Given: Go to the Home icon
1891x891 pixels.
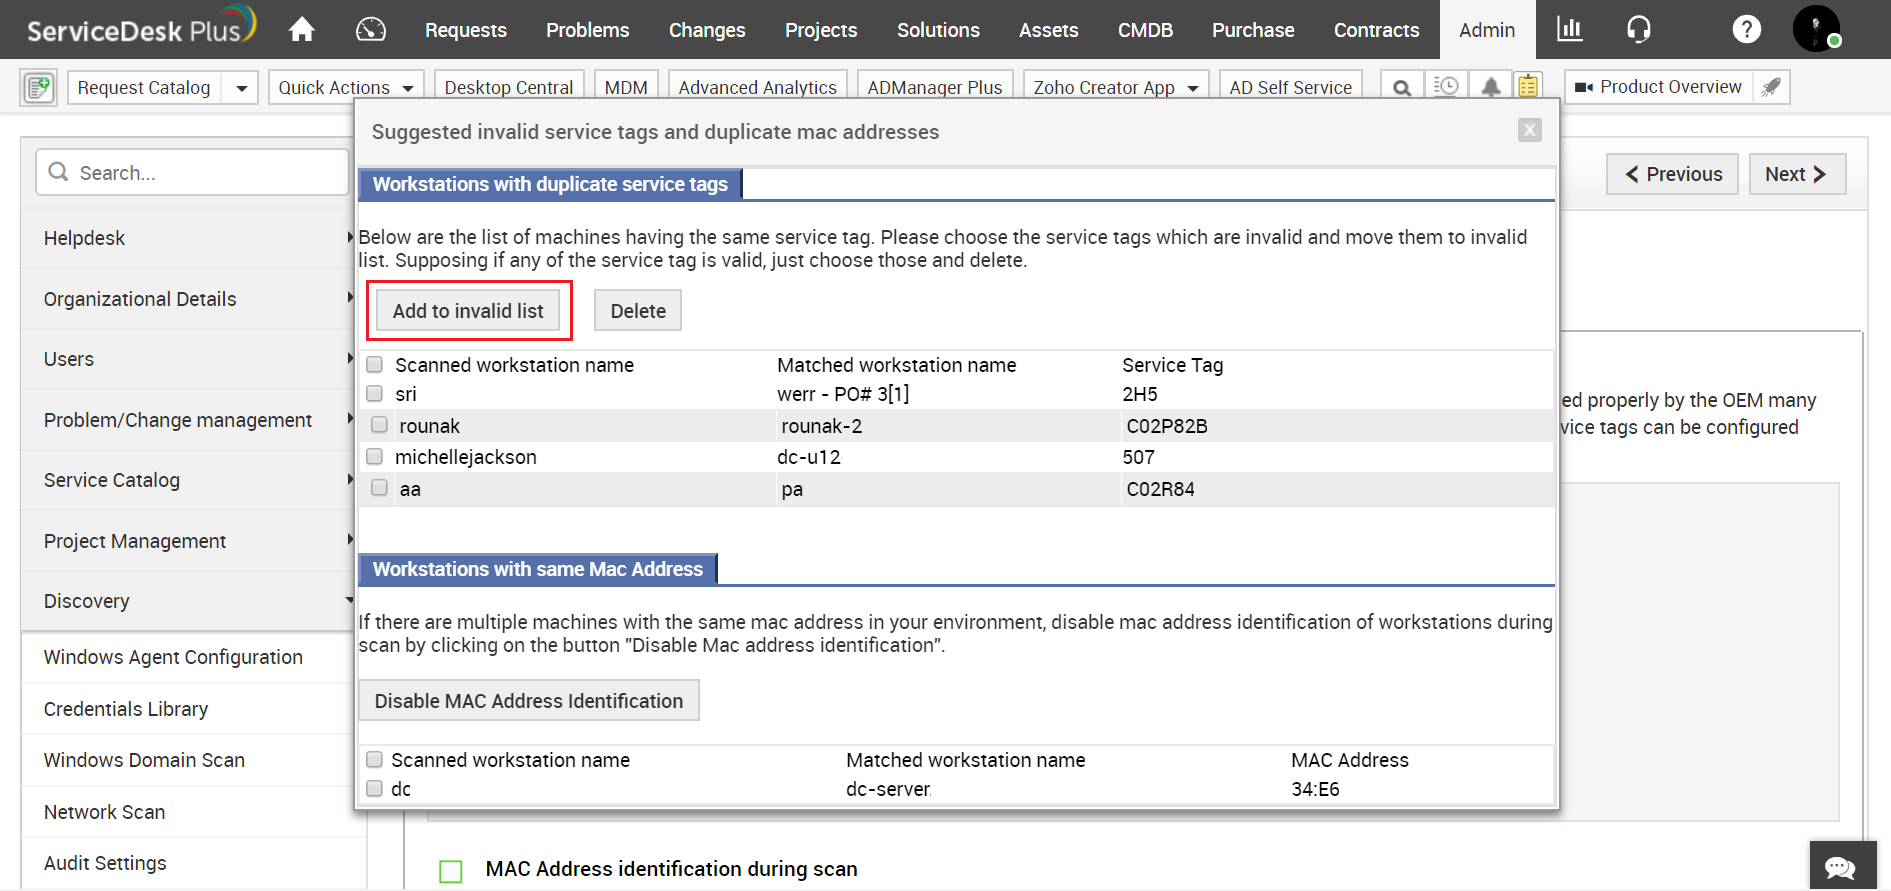Looking at the screenshot, I should pos(302,30).
